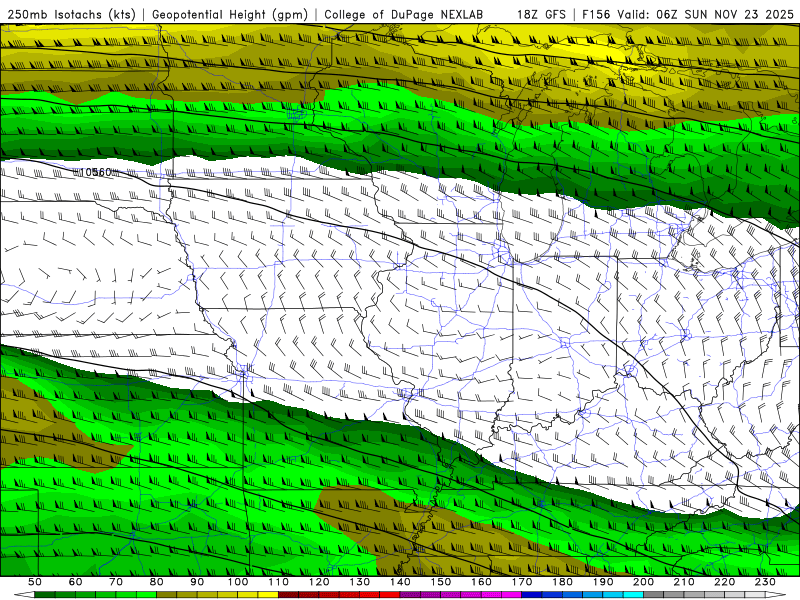The height and width of the screenshot is (600, 800).
Task: Click the 190 value on the color scale
Action: pyautogui.click(x=603, y=582)
